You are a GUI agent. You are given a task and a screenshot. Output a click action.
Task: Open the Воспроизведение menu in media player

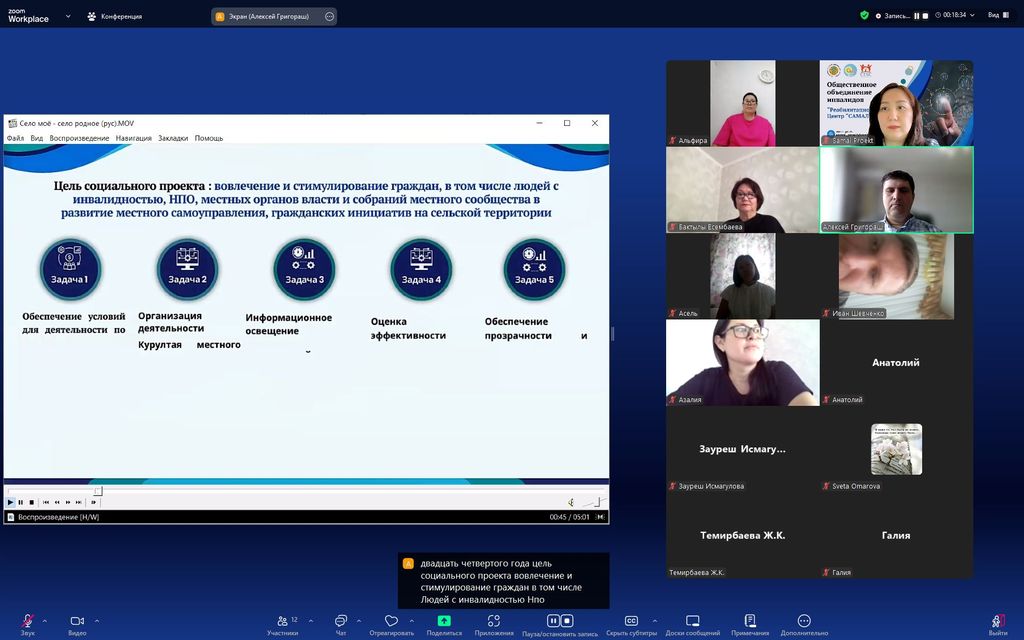79,138
